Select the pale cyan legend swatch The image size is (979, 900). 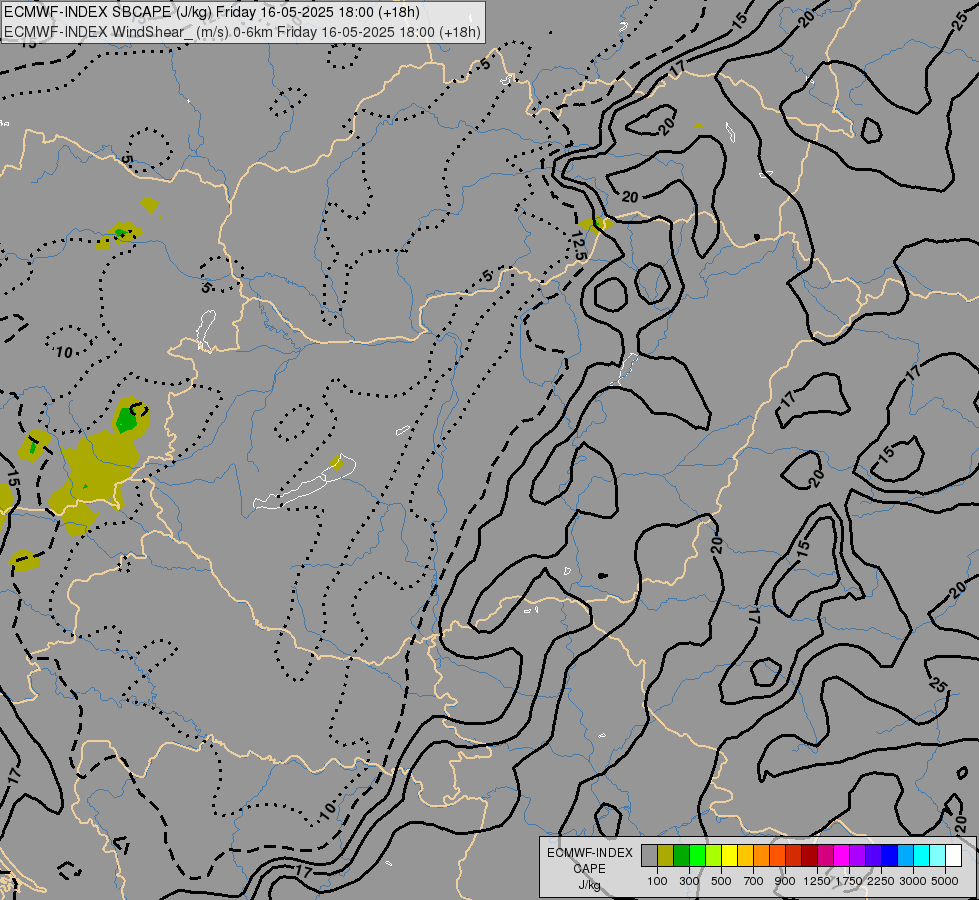pos(938,855)
